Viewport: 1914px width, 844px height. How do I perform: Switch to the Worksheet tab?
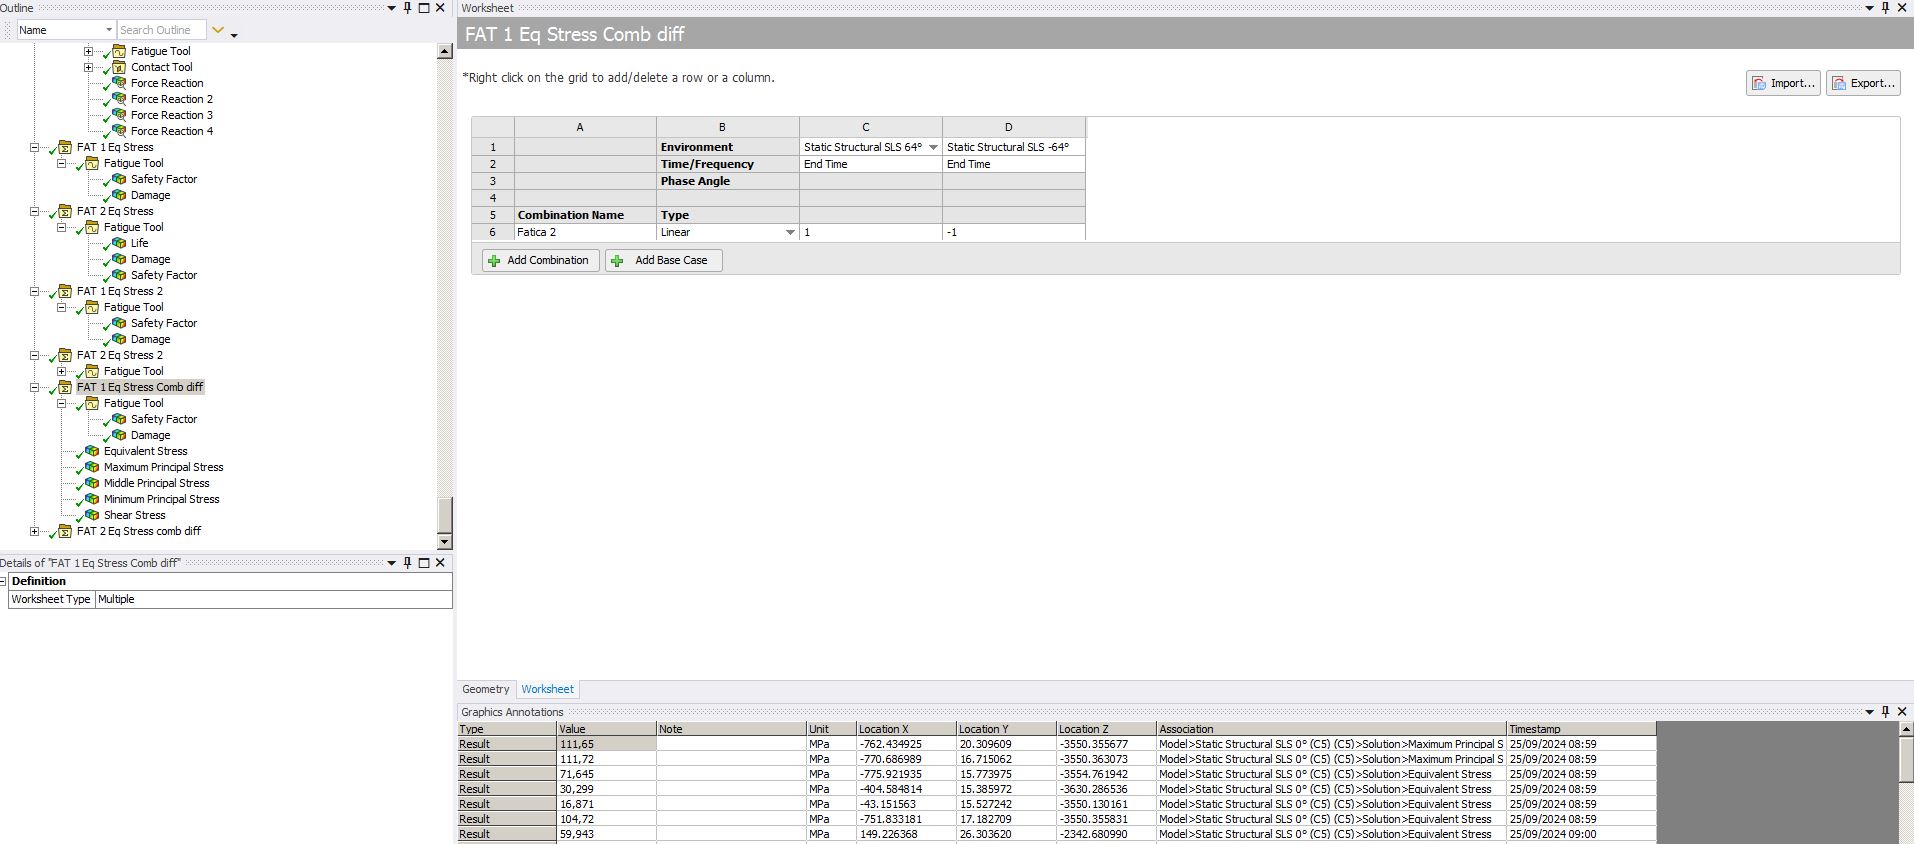[x=547, y=689]
